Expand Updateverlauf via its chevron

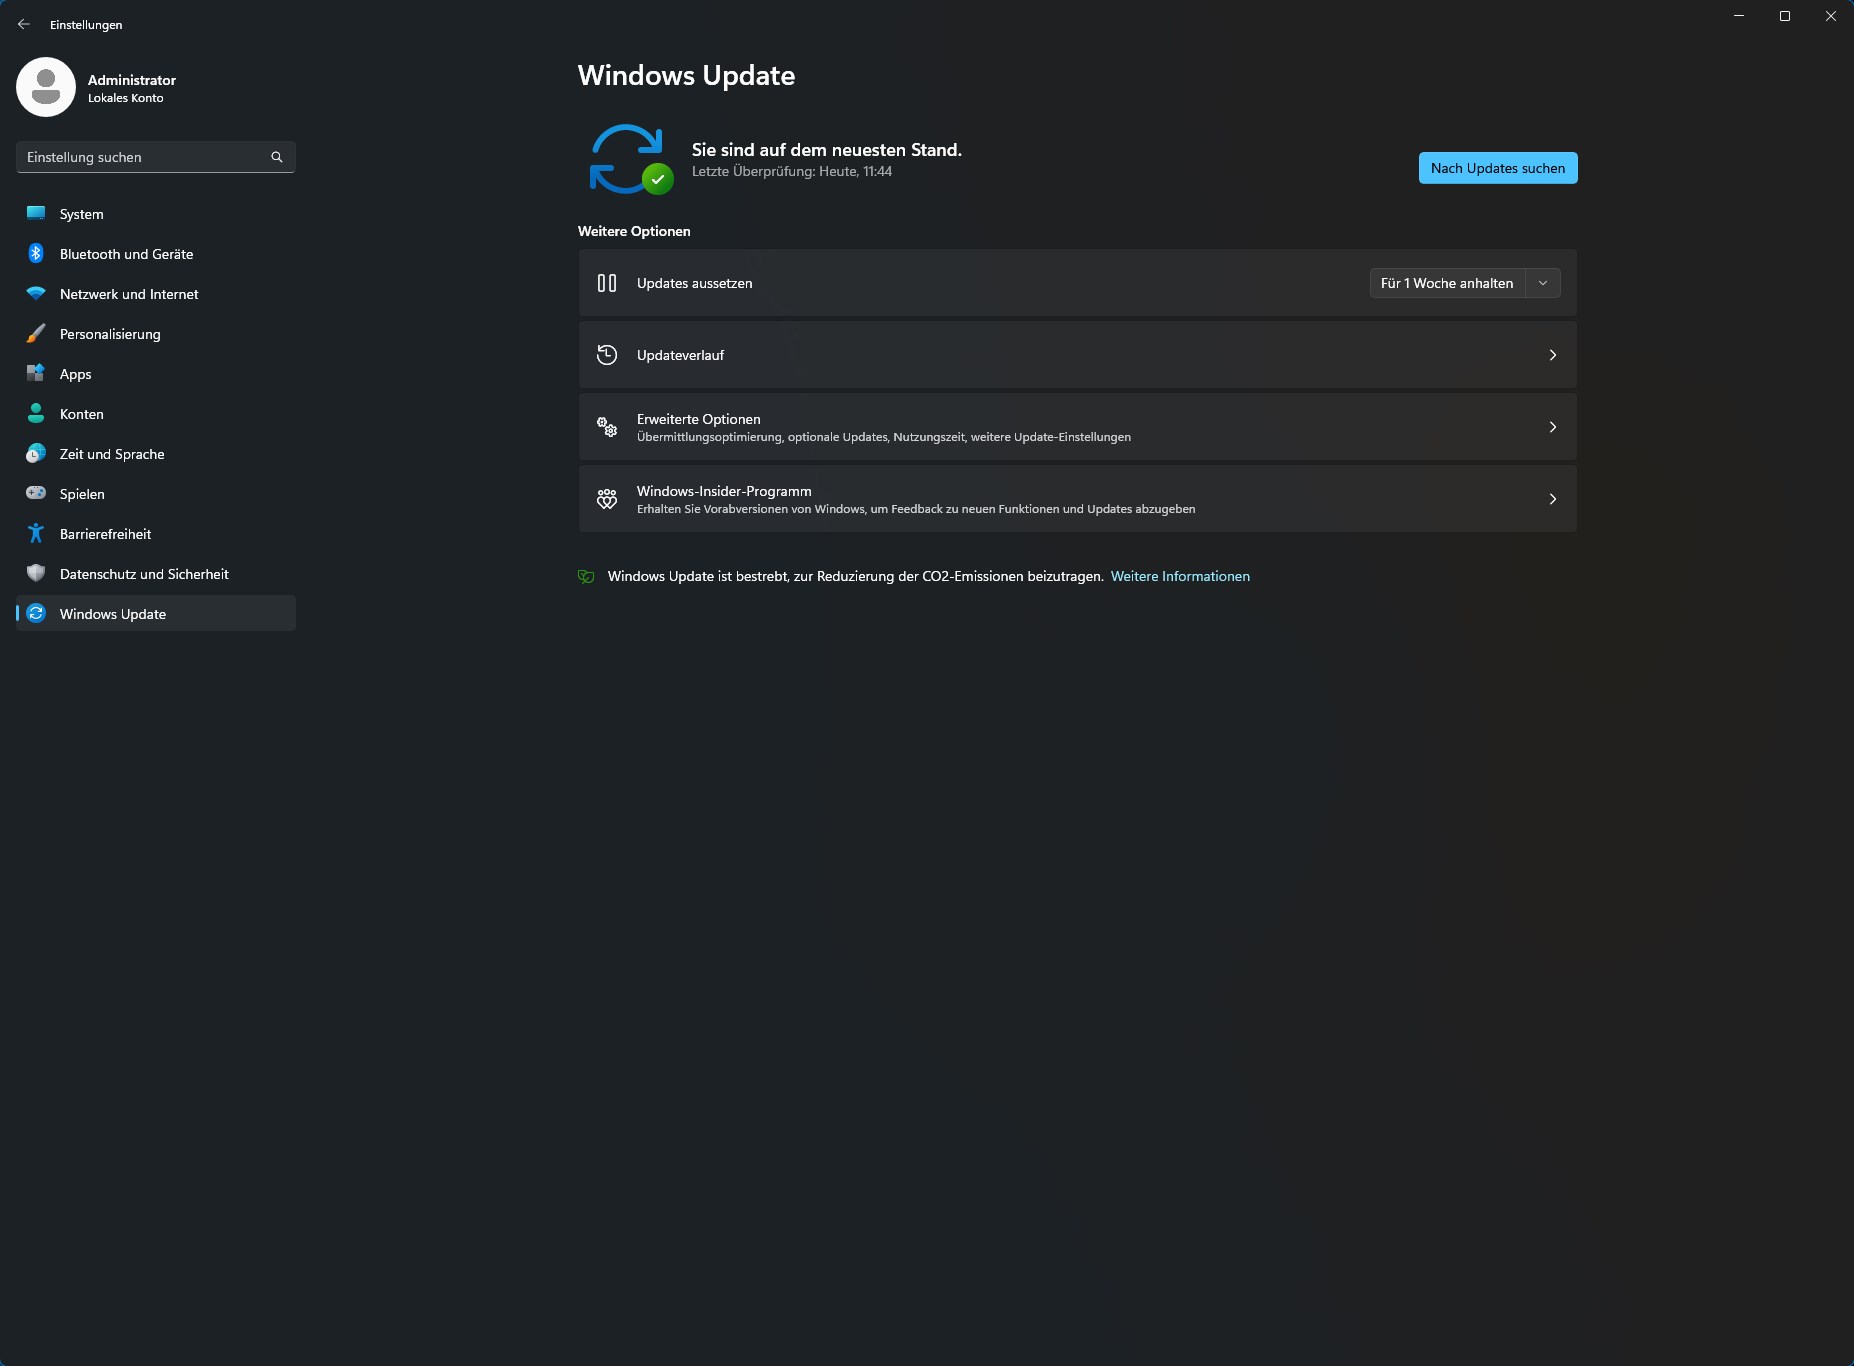tap(1553, 355)
